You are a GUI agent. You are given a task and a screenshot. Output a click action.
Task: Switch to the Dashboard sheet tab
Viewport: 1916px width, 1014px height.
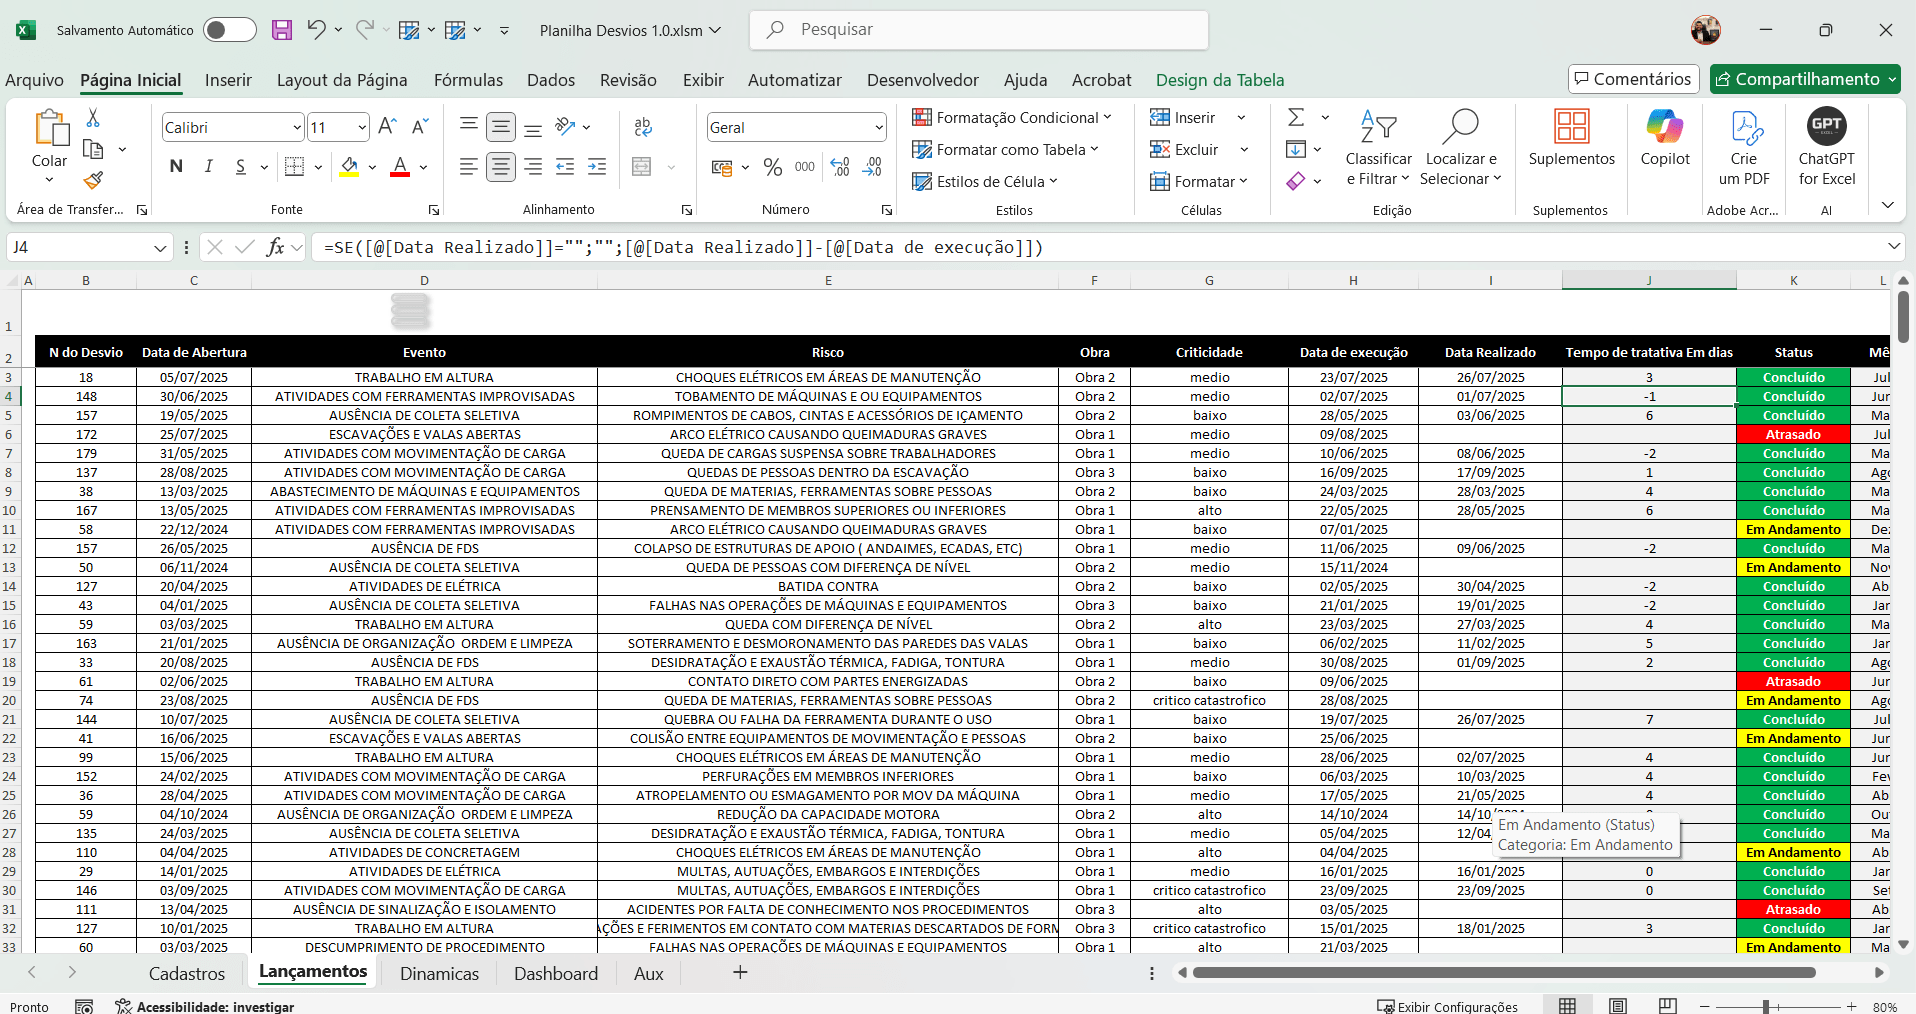pyautogui.click(x=555, y=973)
